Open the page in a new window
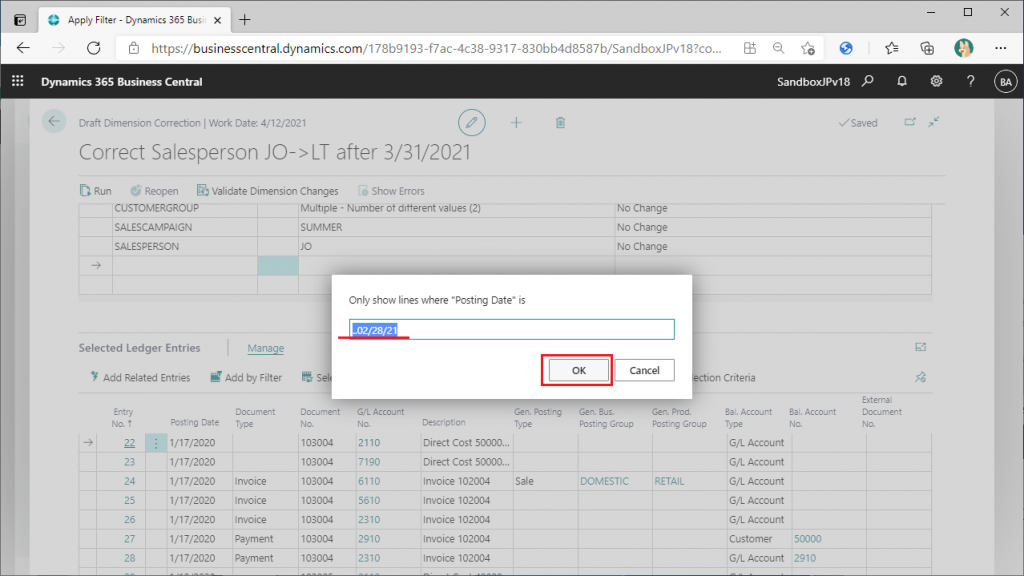 [909, 122]
